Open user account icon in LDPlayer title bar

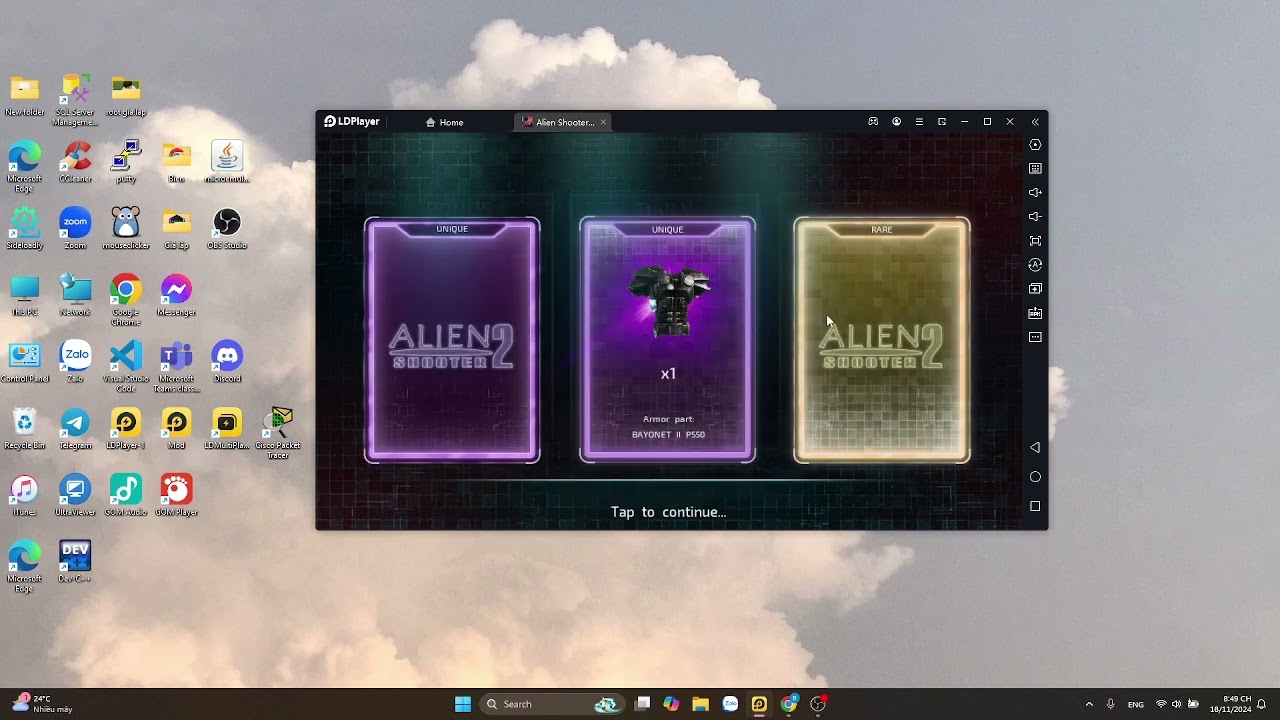click(x=896, y=122)
